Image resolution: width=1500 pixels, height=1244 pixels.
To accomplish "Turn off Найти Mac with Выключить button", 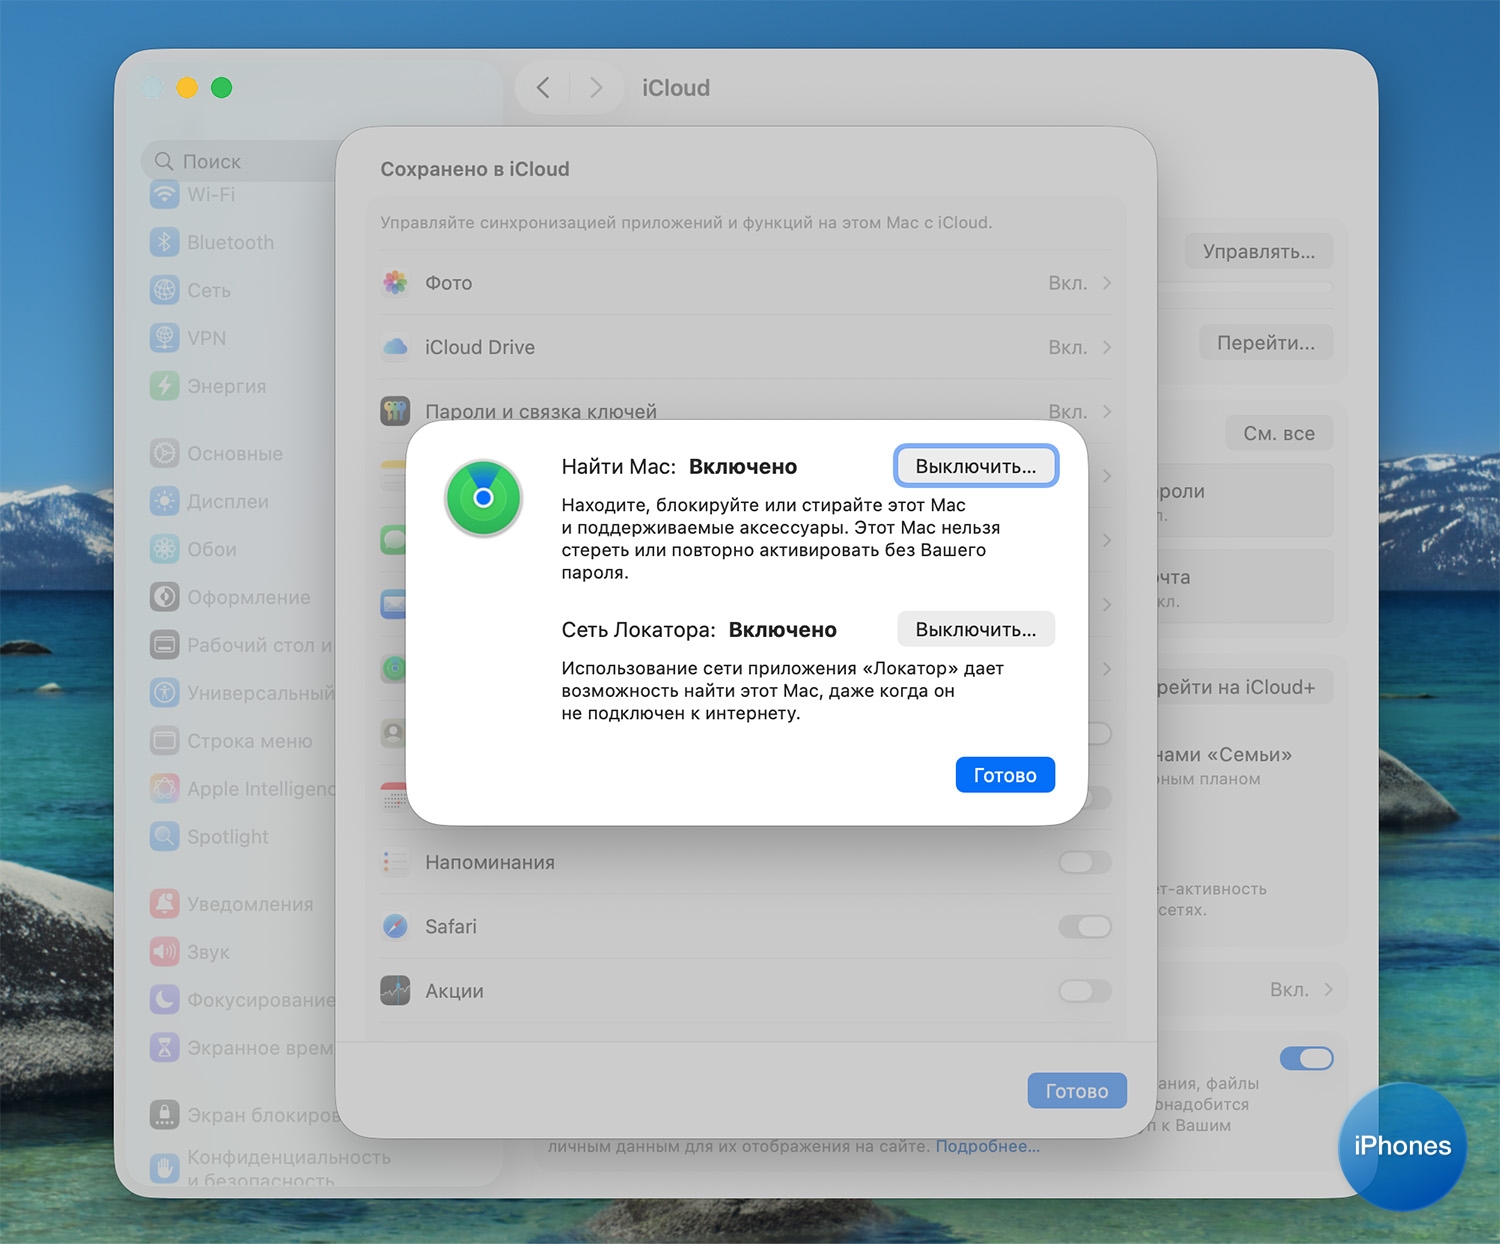I will [975, 466].
